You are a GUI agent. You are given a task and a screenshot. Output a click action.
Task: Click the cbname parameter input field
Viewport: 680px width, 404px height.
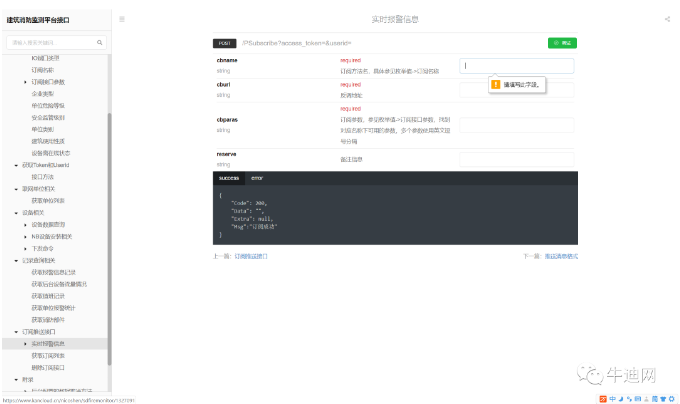click(x=517, y=66)
